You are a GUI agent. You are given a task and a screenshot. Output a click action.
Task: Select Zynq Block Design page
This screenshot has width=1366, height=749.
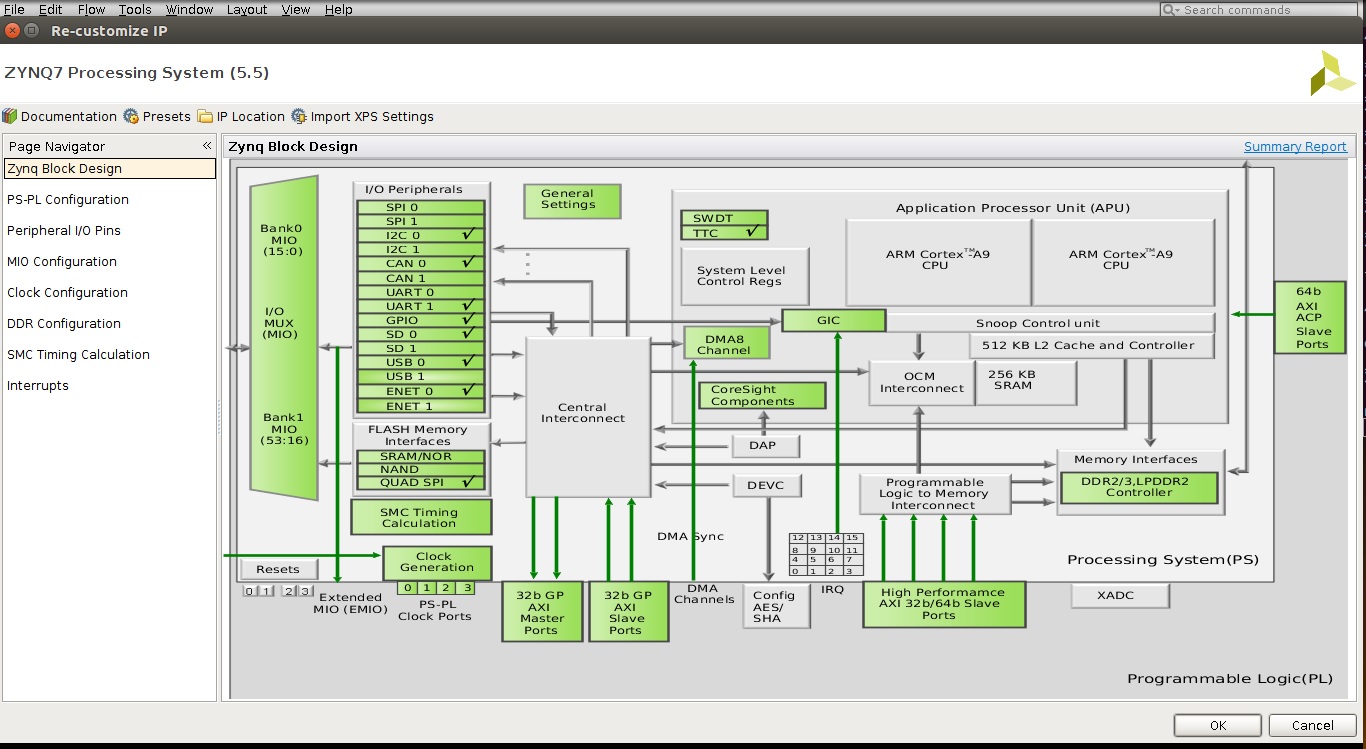(110, 169)
